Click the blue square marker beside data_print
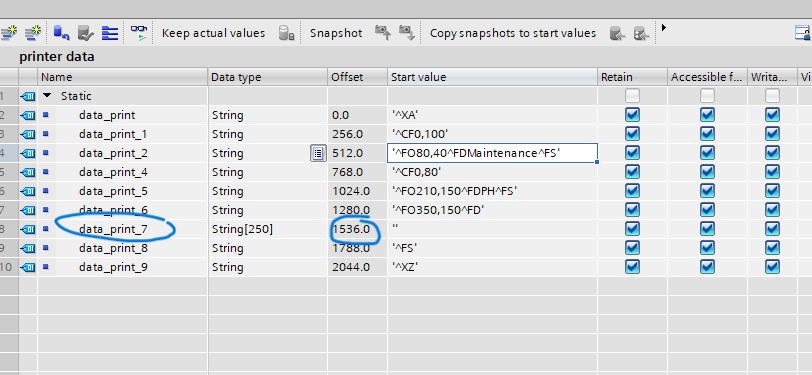This screenshot has height=375, width=812. coord(46,114)
